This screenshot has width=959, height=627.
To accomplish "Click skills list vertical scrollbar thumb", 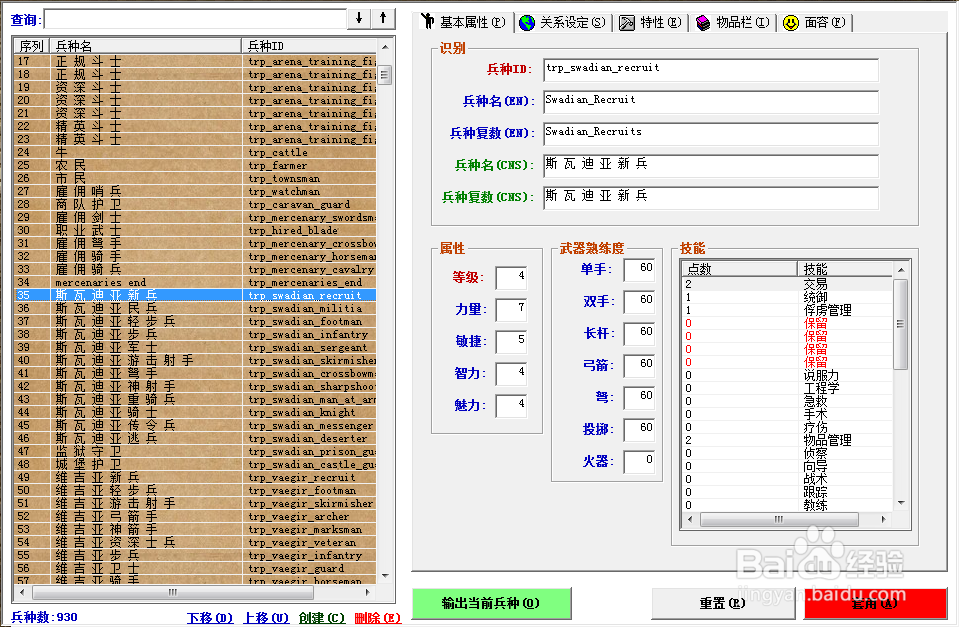I will (x=901, y=324).
